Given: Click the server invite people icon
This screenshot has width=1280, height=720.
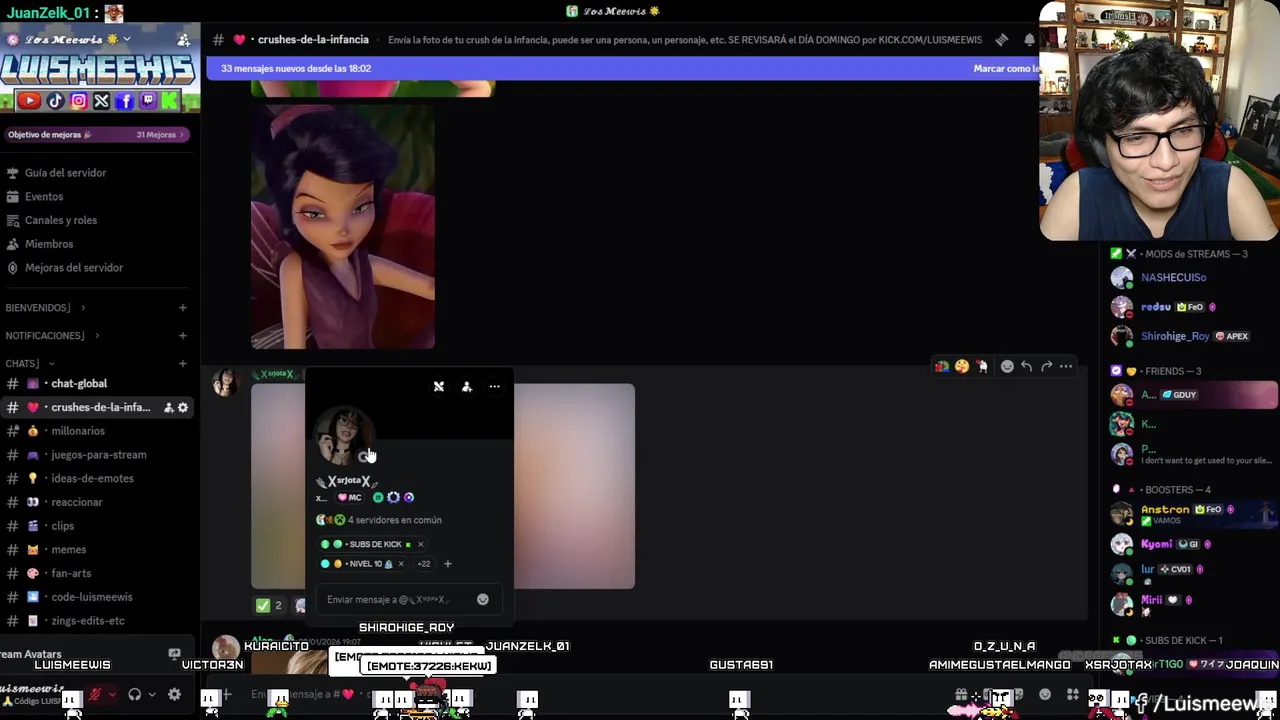Looking at the screenshot, I should pos(184,40).
